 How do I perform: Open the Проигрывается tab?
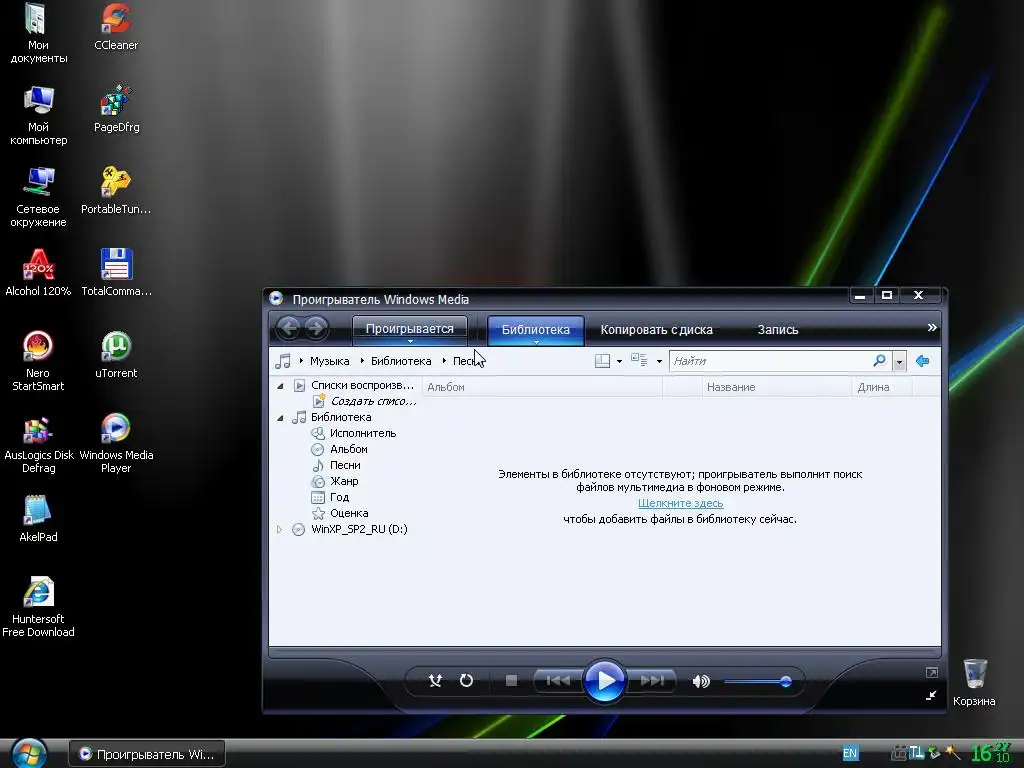(x=409, y=328)
